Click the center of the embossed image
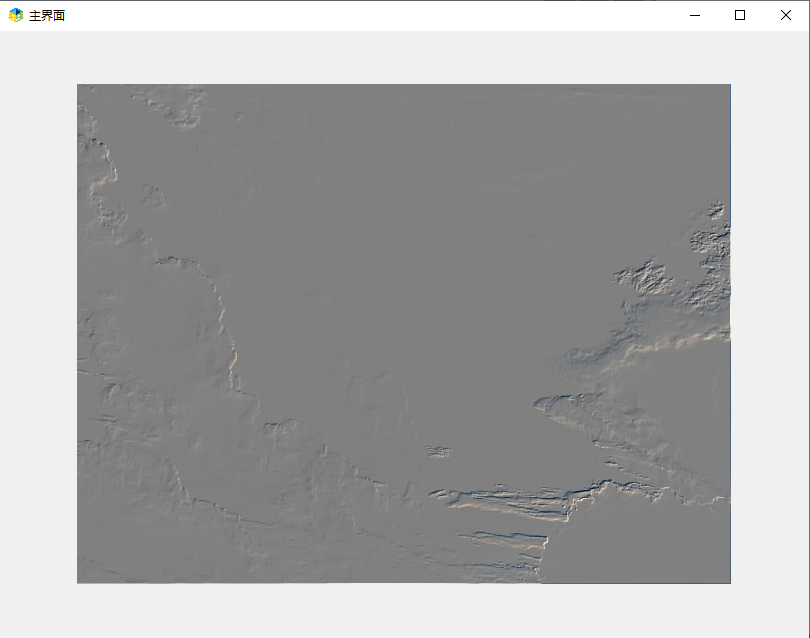Image resolution: width=810 pixels, height=638 pixels. coord(404,333)
